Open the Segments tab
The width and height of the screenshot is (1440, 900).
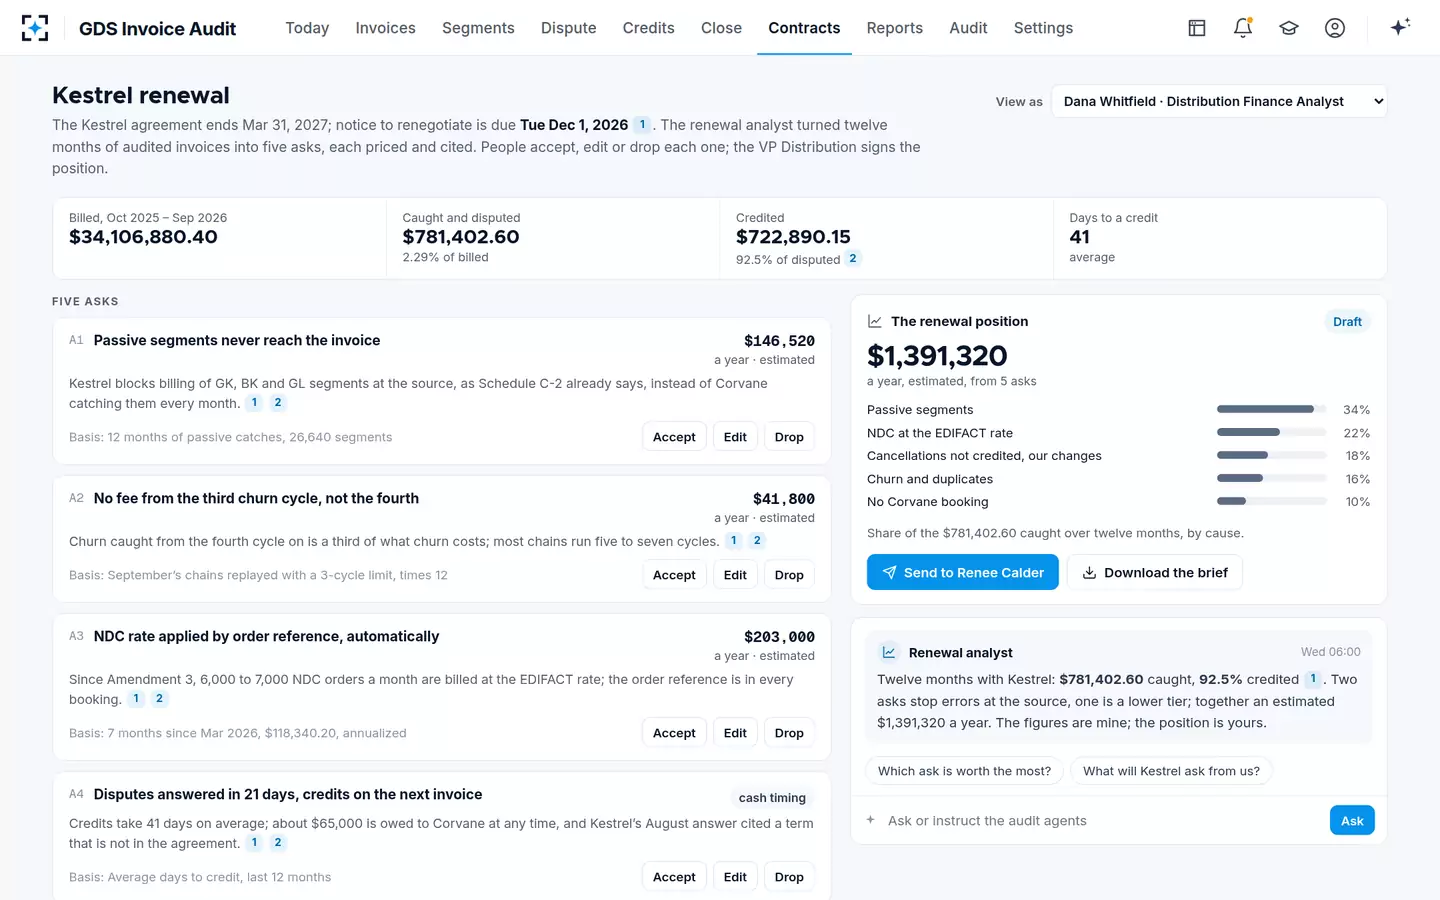pos(478,28)
